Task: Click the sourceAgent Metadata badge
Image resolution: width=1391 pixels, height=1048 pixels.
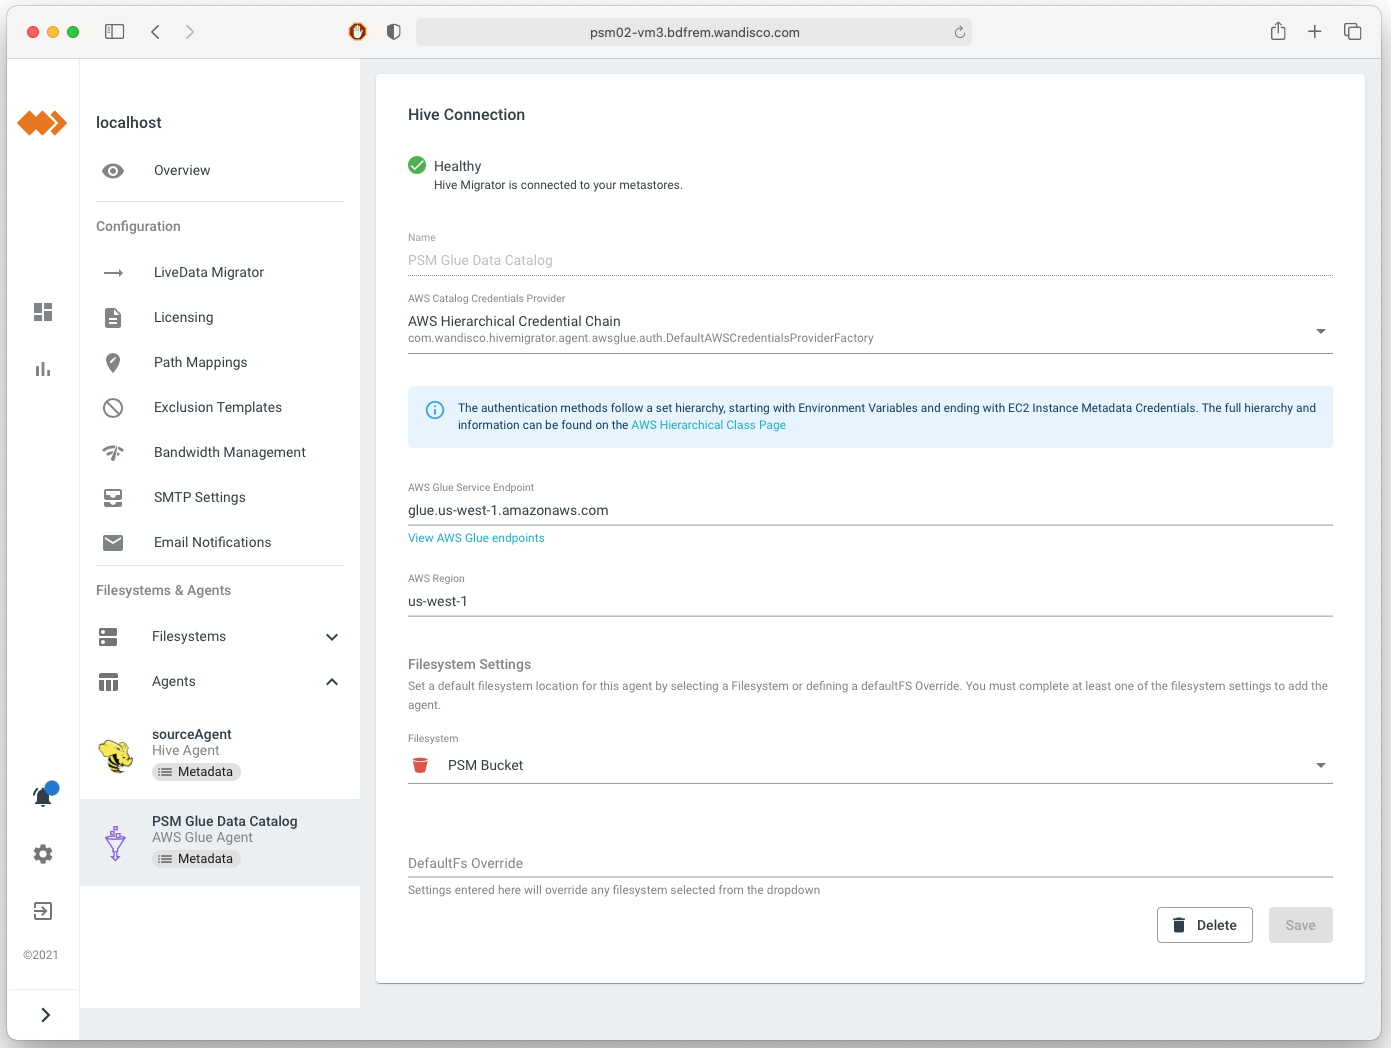Action: pyautogui.click(x=196, y=772)
